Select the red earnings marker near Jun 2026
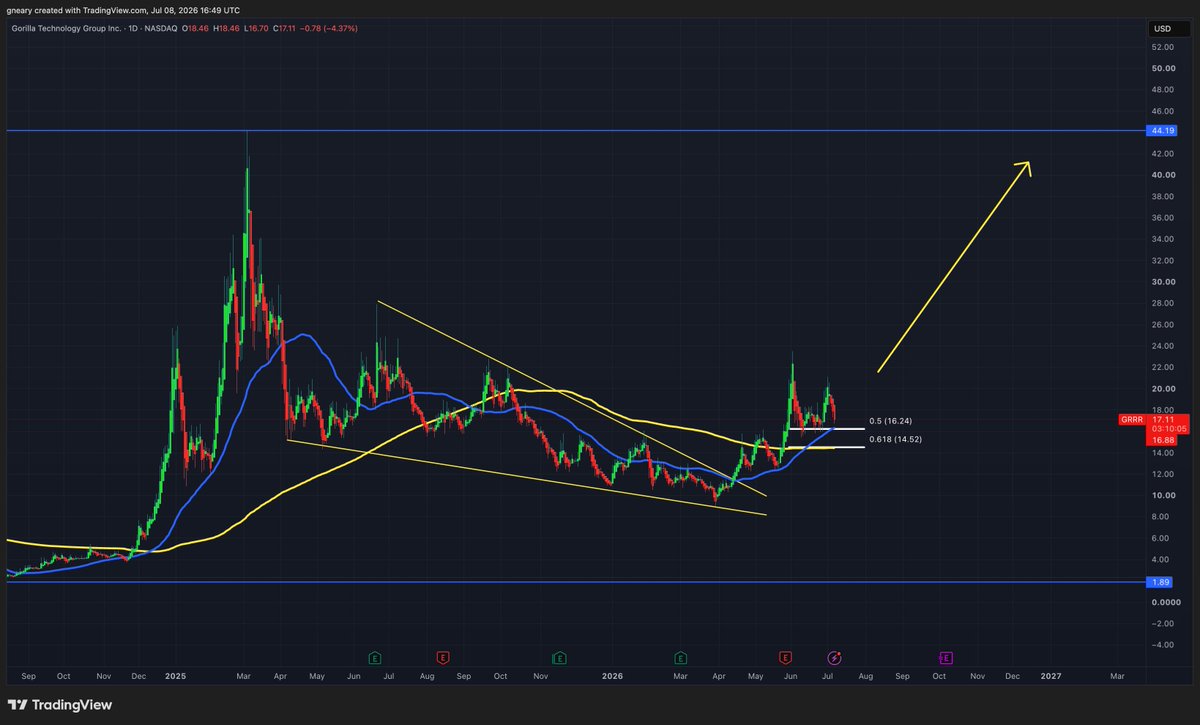Image resolution: width=1200 pixels, height=725 pixels. (786, 658)
